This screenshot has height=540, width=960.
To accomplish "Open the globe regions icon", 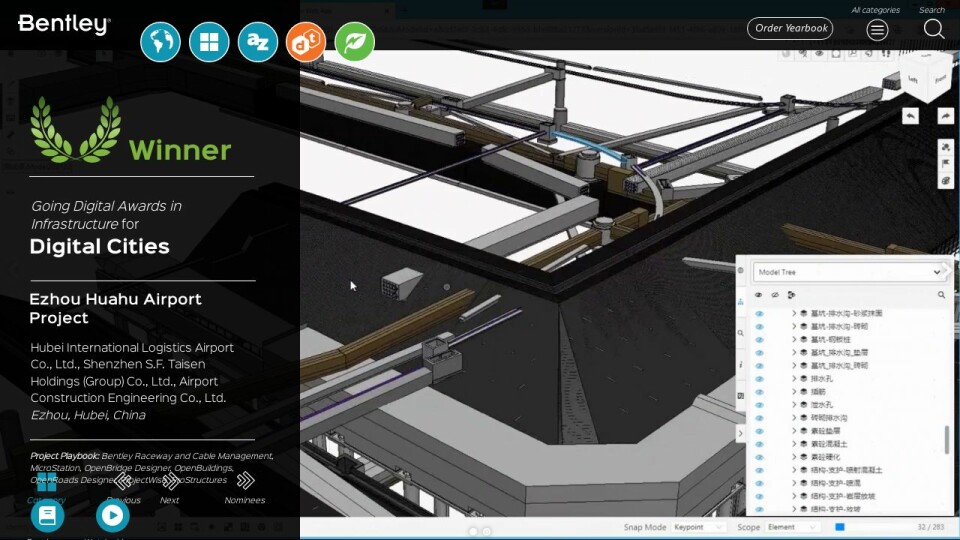I will coord(160,42).
